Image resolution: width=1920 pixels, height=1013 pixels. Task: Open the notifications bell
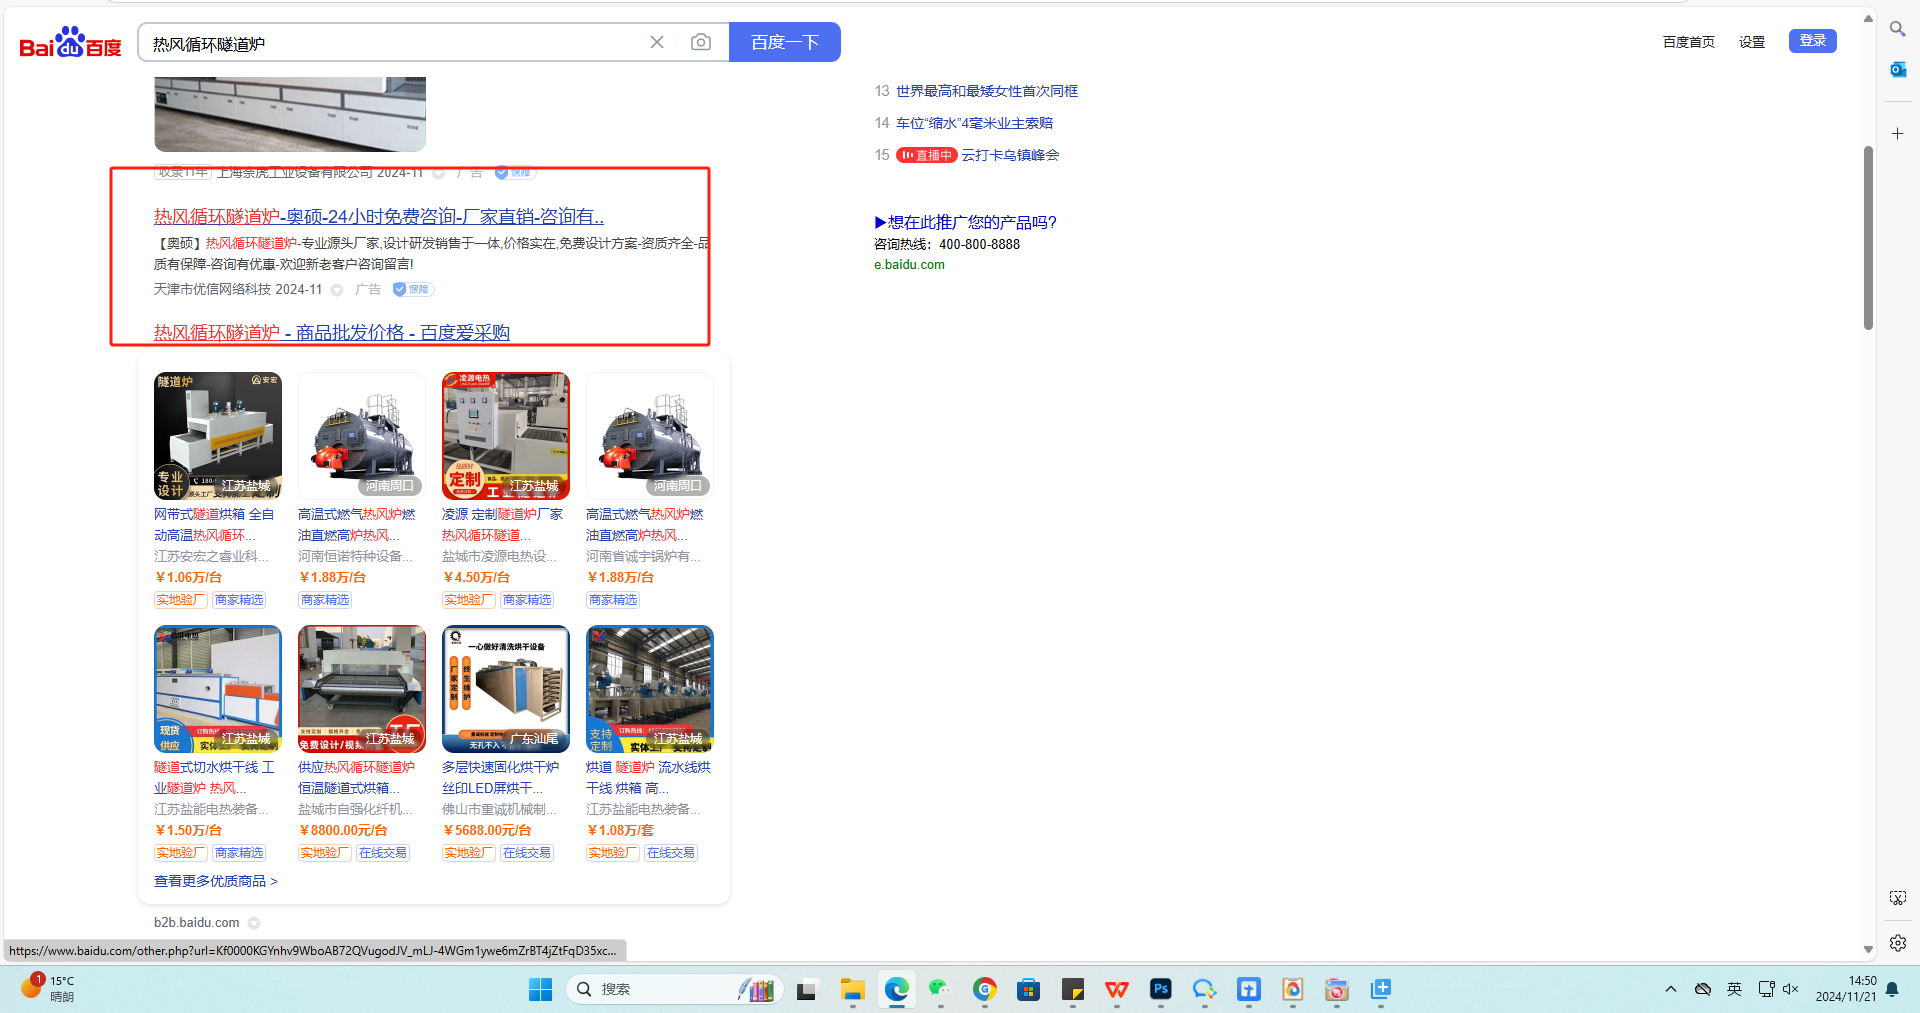[1892, 989]
